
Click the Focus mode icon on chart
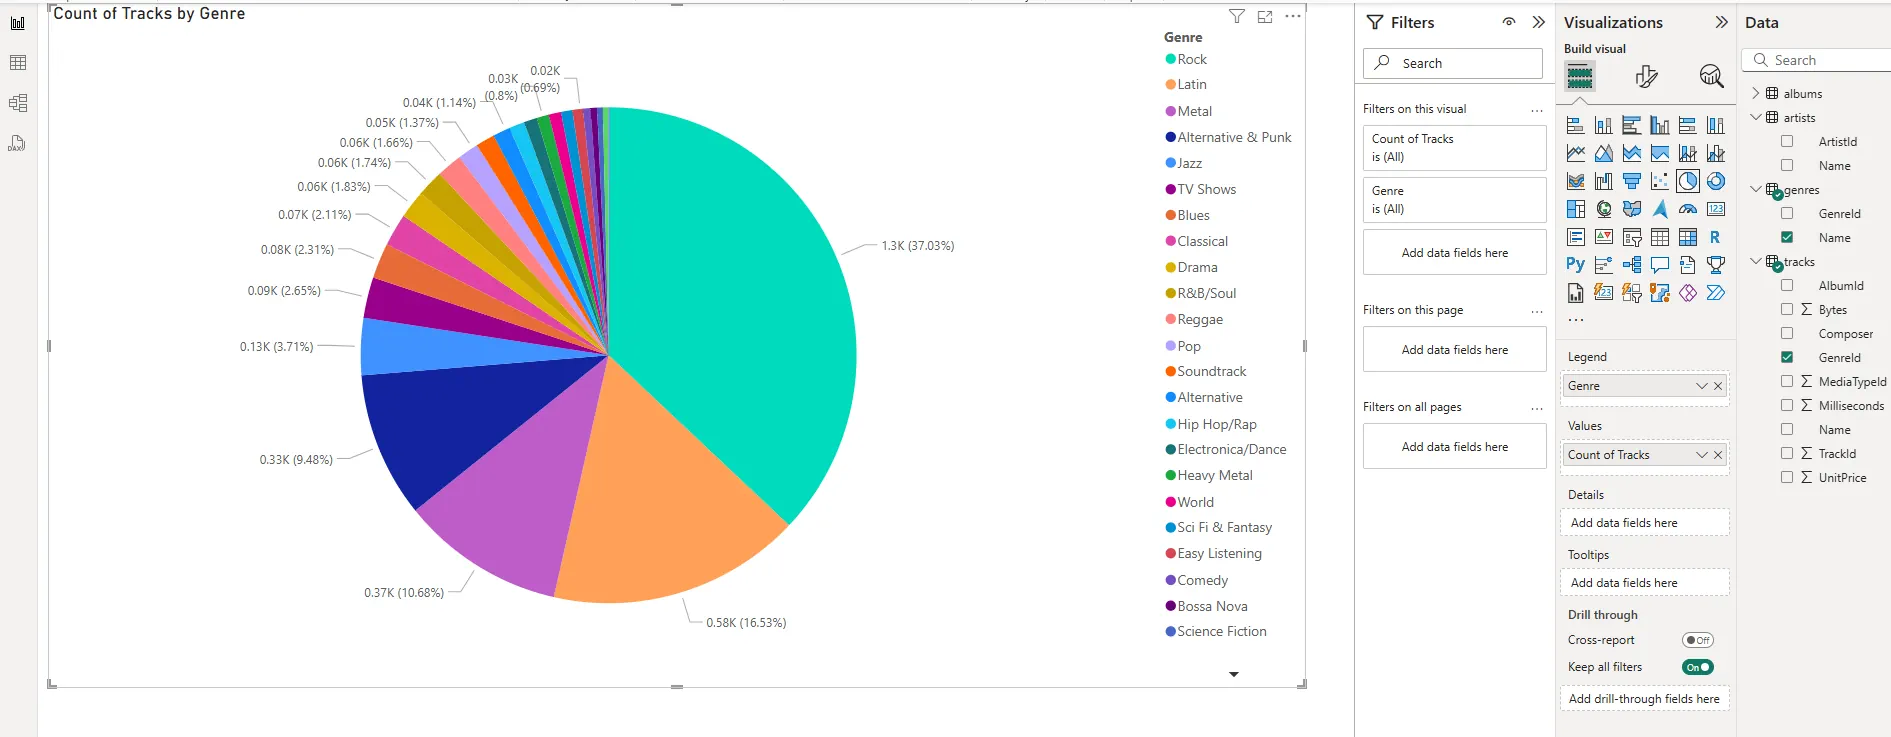[x=1265, y=17]
